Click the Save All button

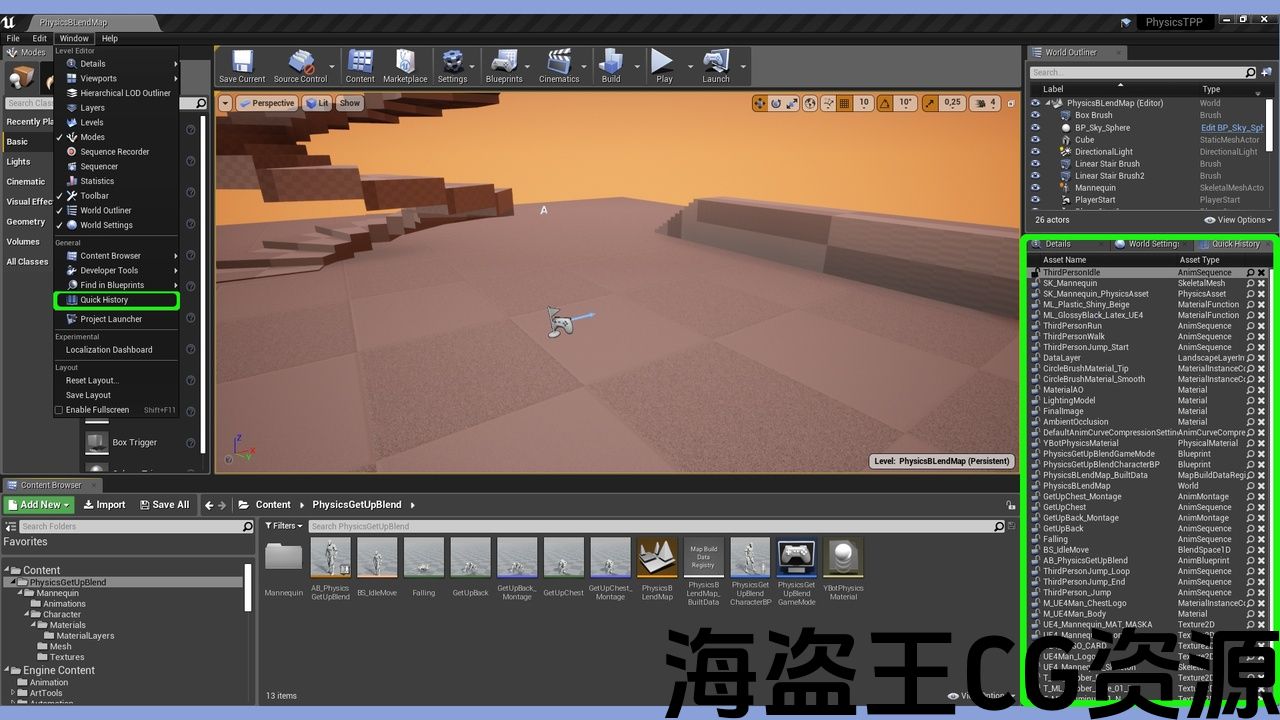164,505
